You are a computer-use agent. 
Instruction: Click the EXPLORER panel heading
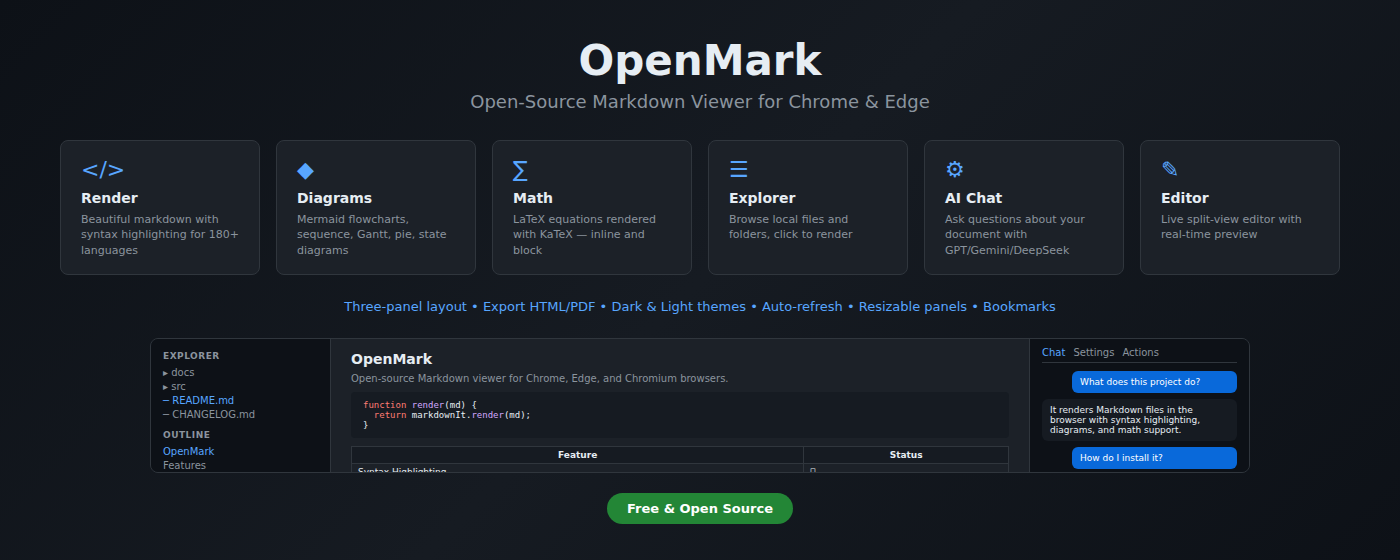[191, 355]
